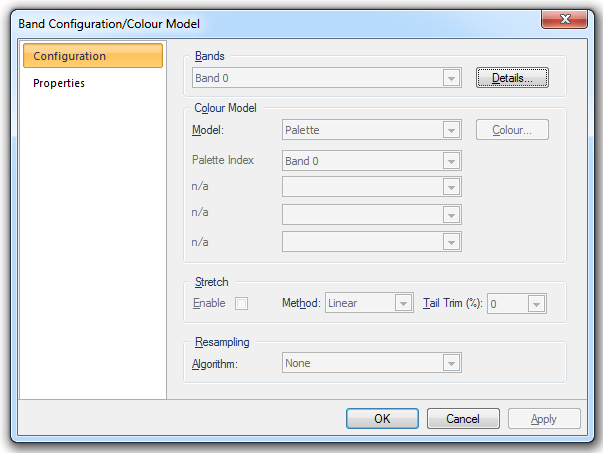Open the first n/a dropdown

(x=371, y=187)
